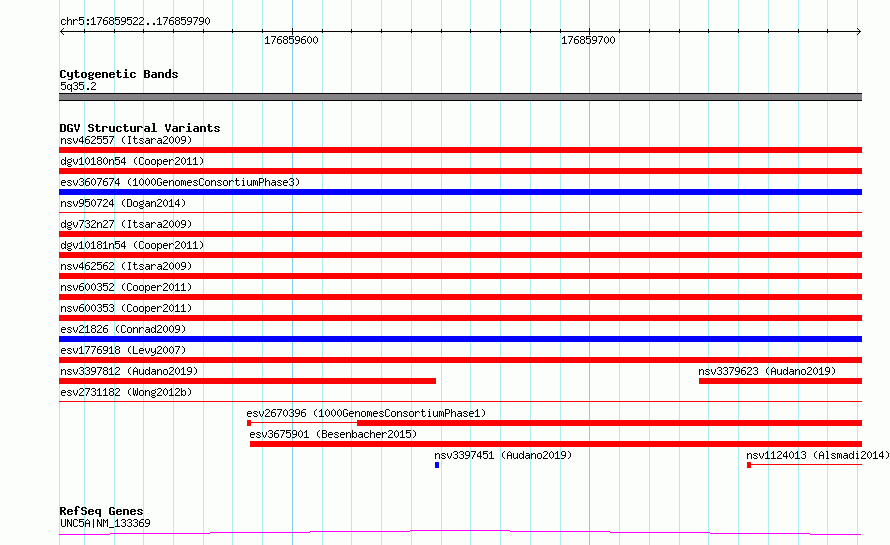This screenshot has height=545, width=890.
Task: Open esv2670396 (1000GenomesConsortiumPhase1) label
Action: pyautogui.click(x=366, y=413)
